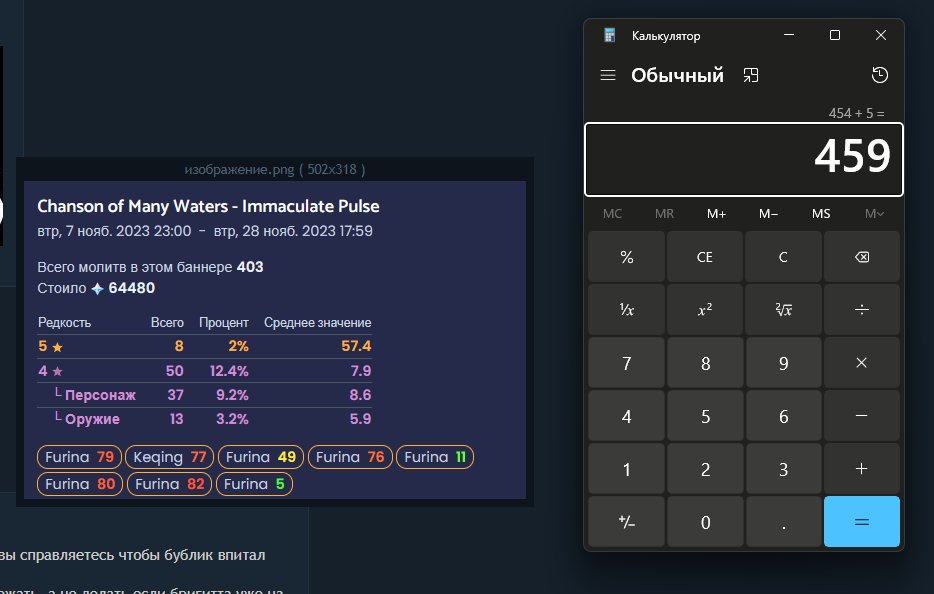
Task: Click the multiplication operator key
Action: pyautogui.click(x=861, y=363)
